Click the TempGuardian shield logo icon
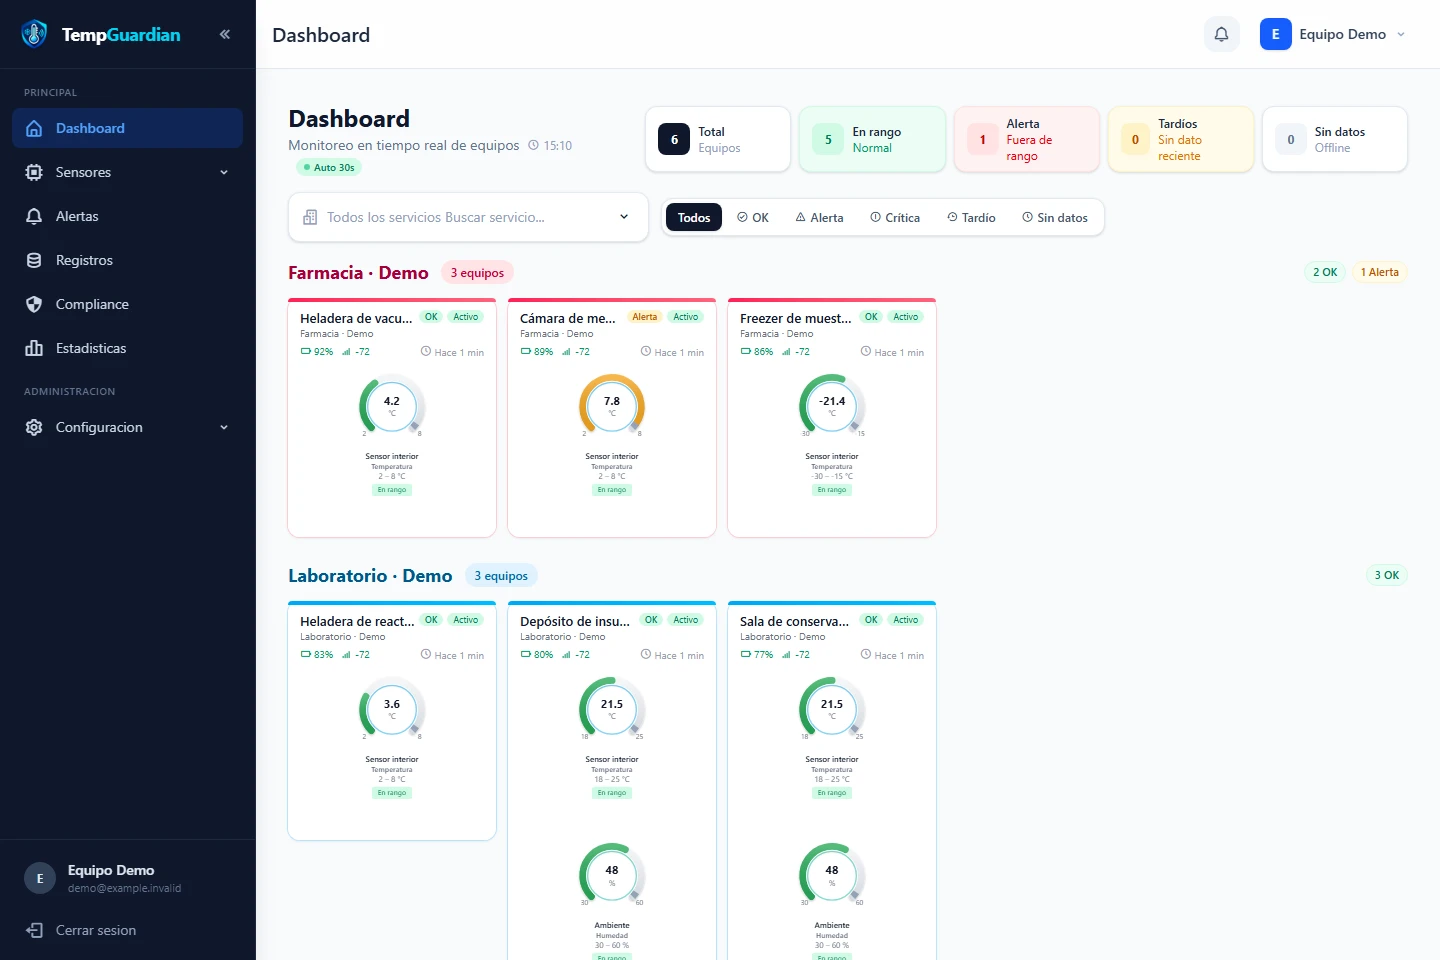1440x960 pixels. [34, 34]
